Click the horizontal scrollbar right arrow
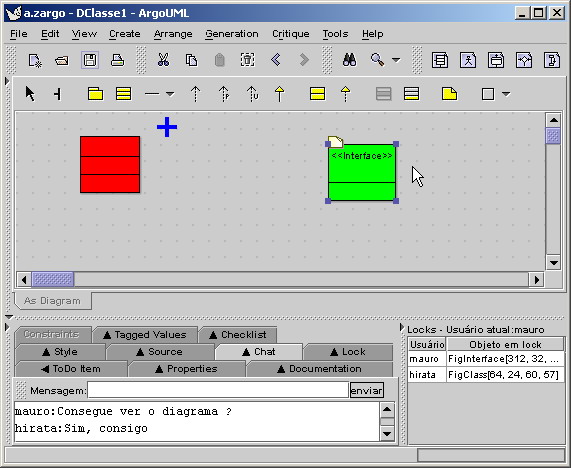This screenshot has width=571, height=468. coord(537,280)
